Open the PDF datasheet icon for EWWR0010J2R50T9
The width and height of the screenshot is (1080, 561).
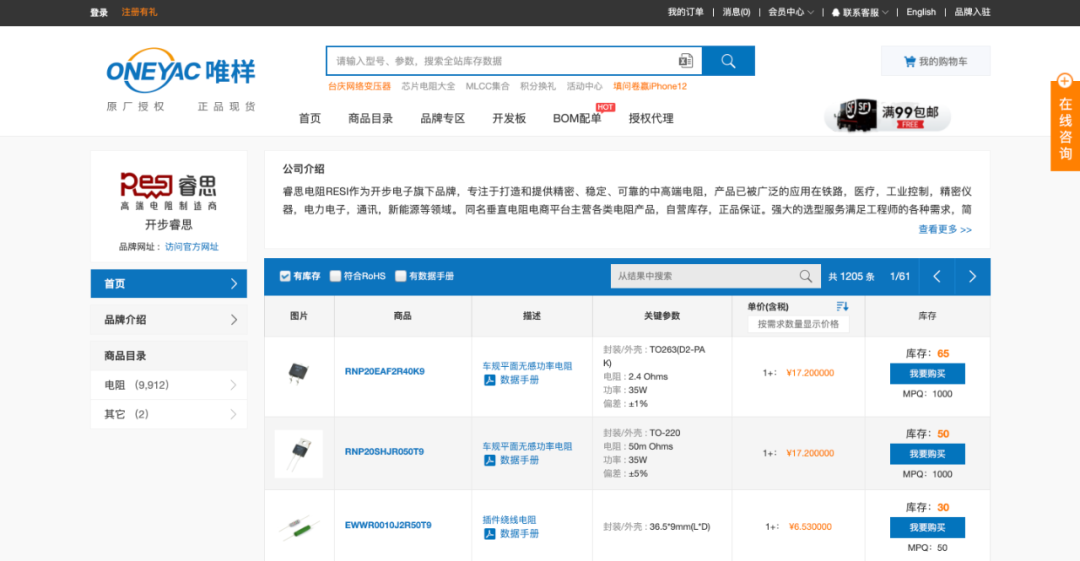coord(489,533)
